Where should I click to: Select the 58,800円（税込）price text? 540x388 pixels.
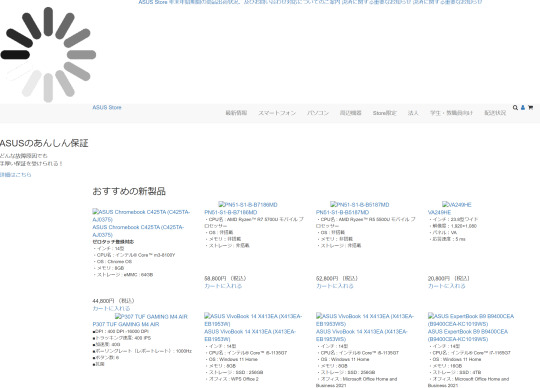click(x=225, y=278)
